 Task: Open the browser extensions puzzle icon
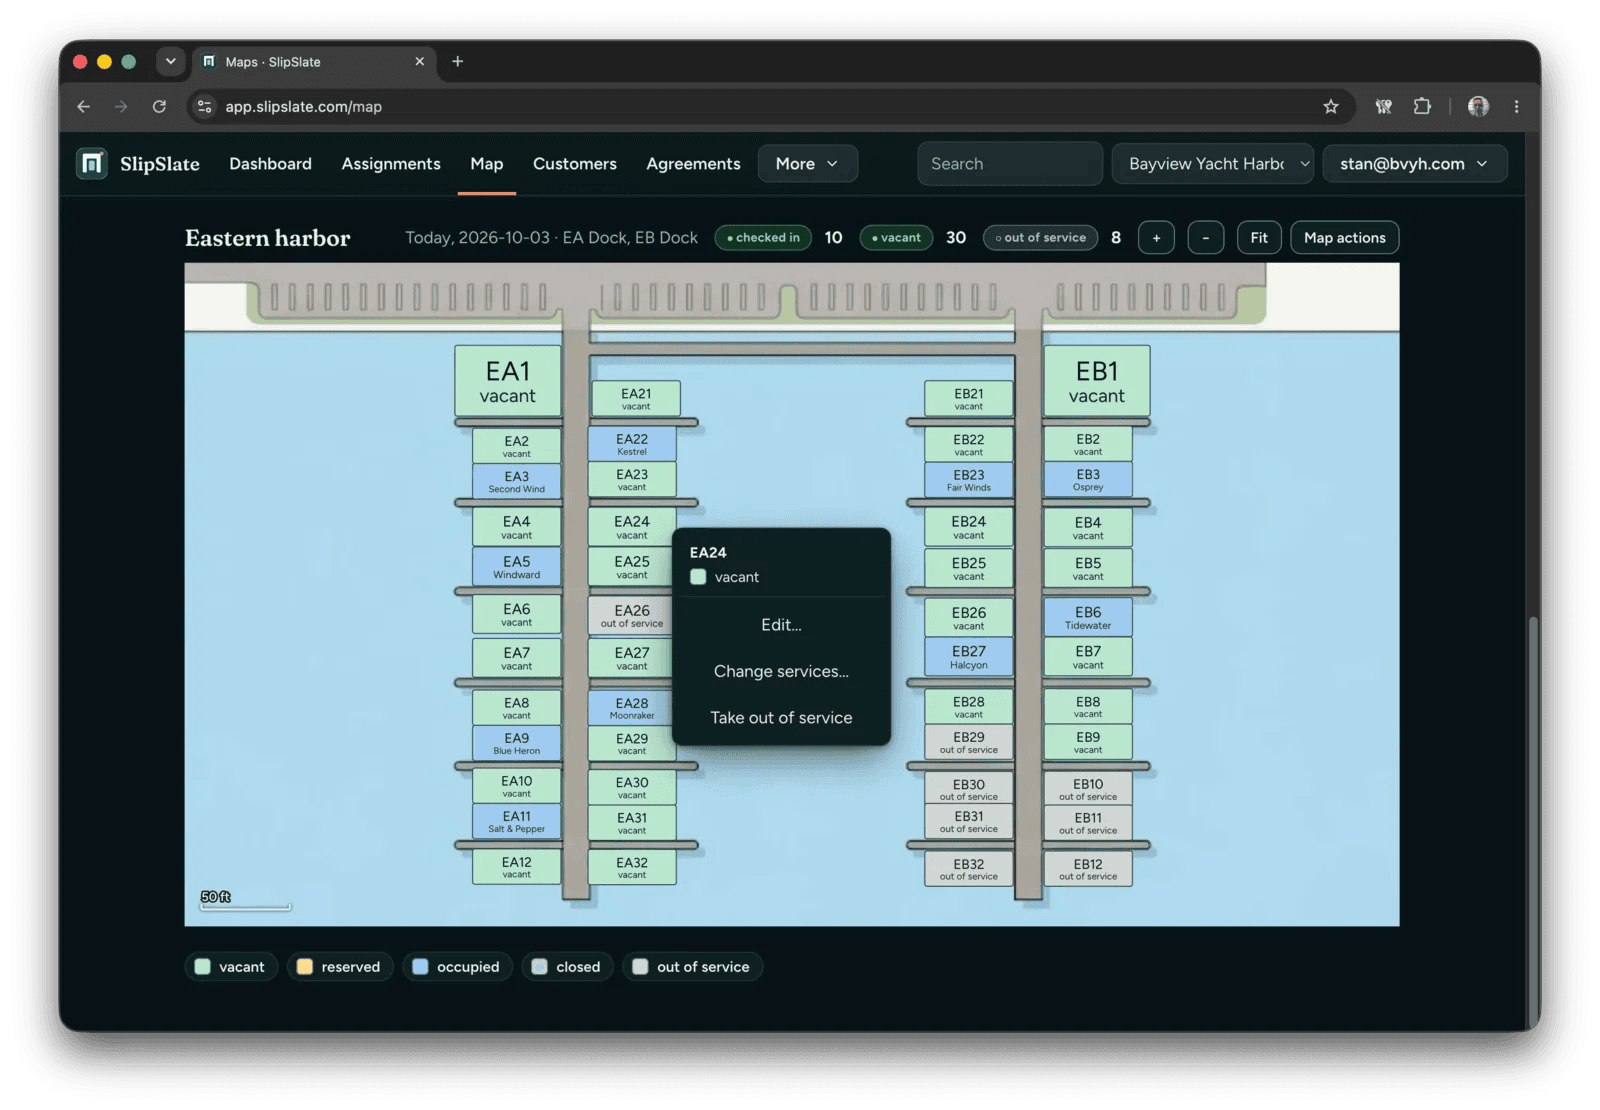tap(1422, 106)
